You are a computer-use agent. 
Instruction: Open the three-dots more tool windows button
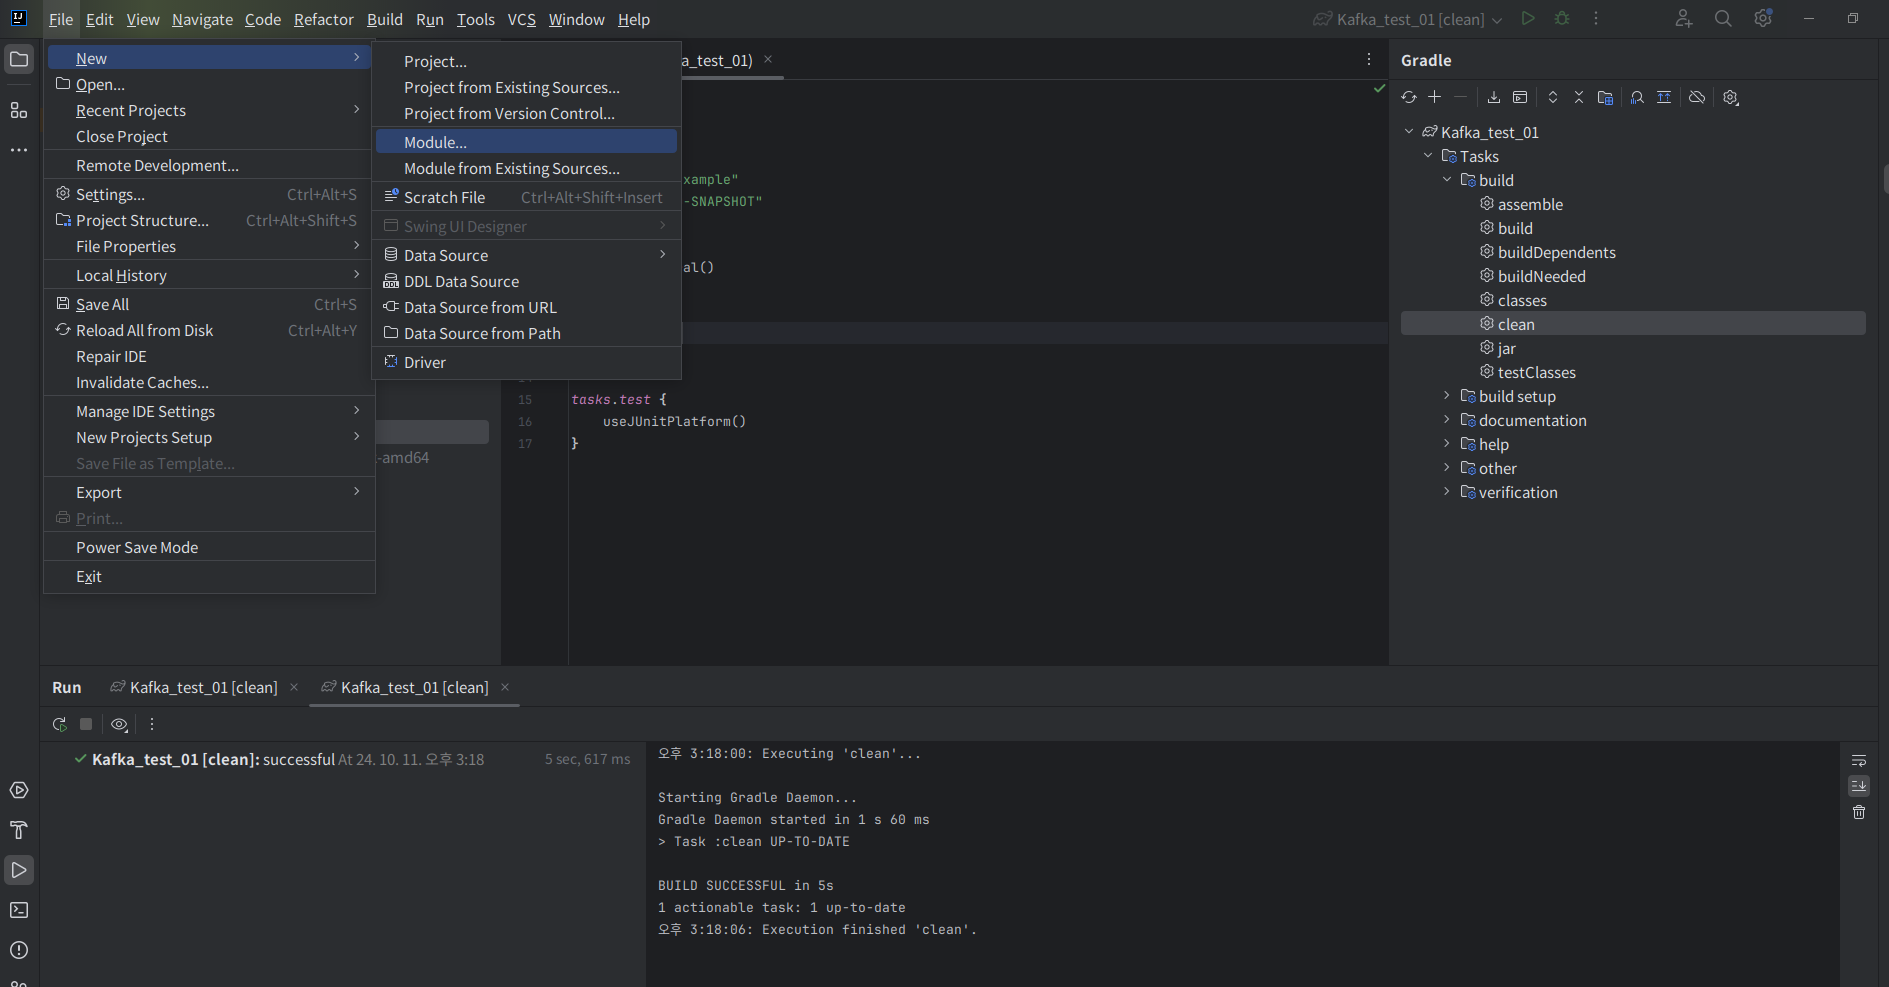click(x=19, y=150)
